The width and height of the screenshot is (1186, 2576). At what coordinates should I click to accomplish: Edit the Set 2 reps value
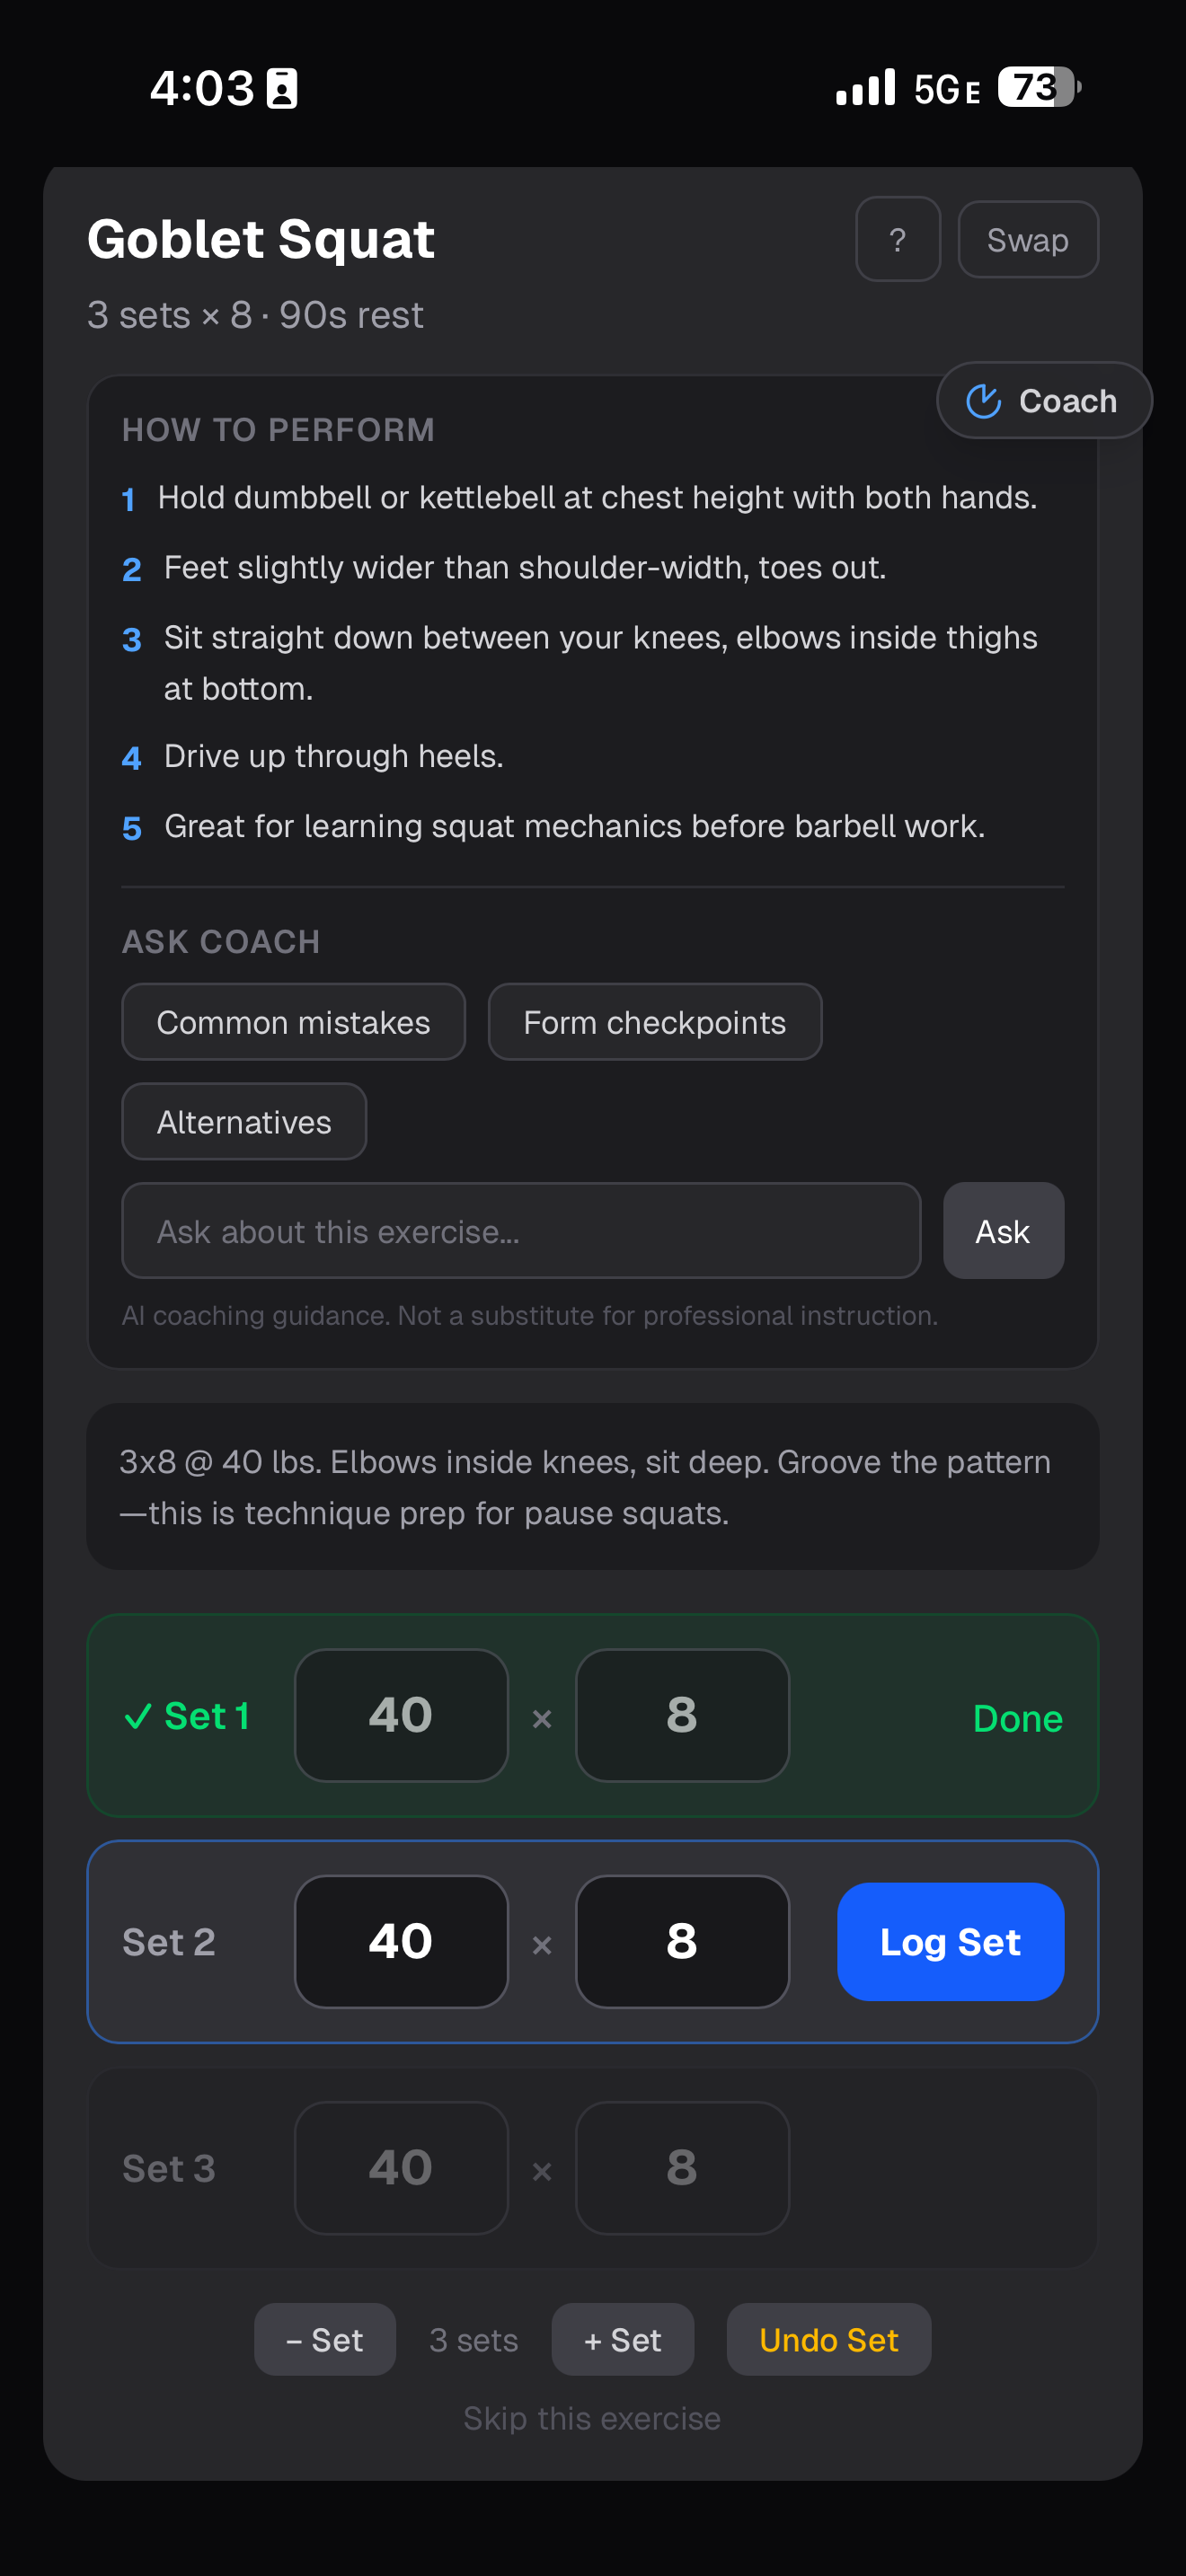pos(682,1940)
